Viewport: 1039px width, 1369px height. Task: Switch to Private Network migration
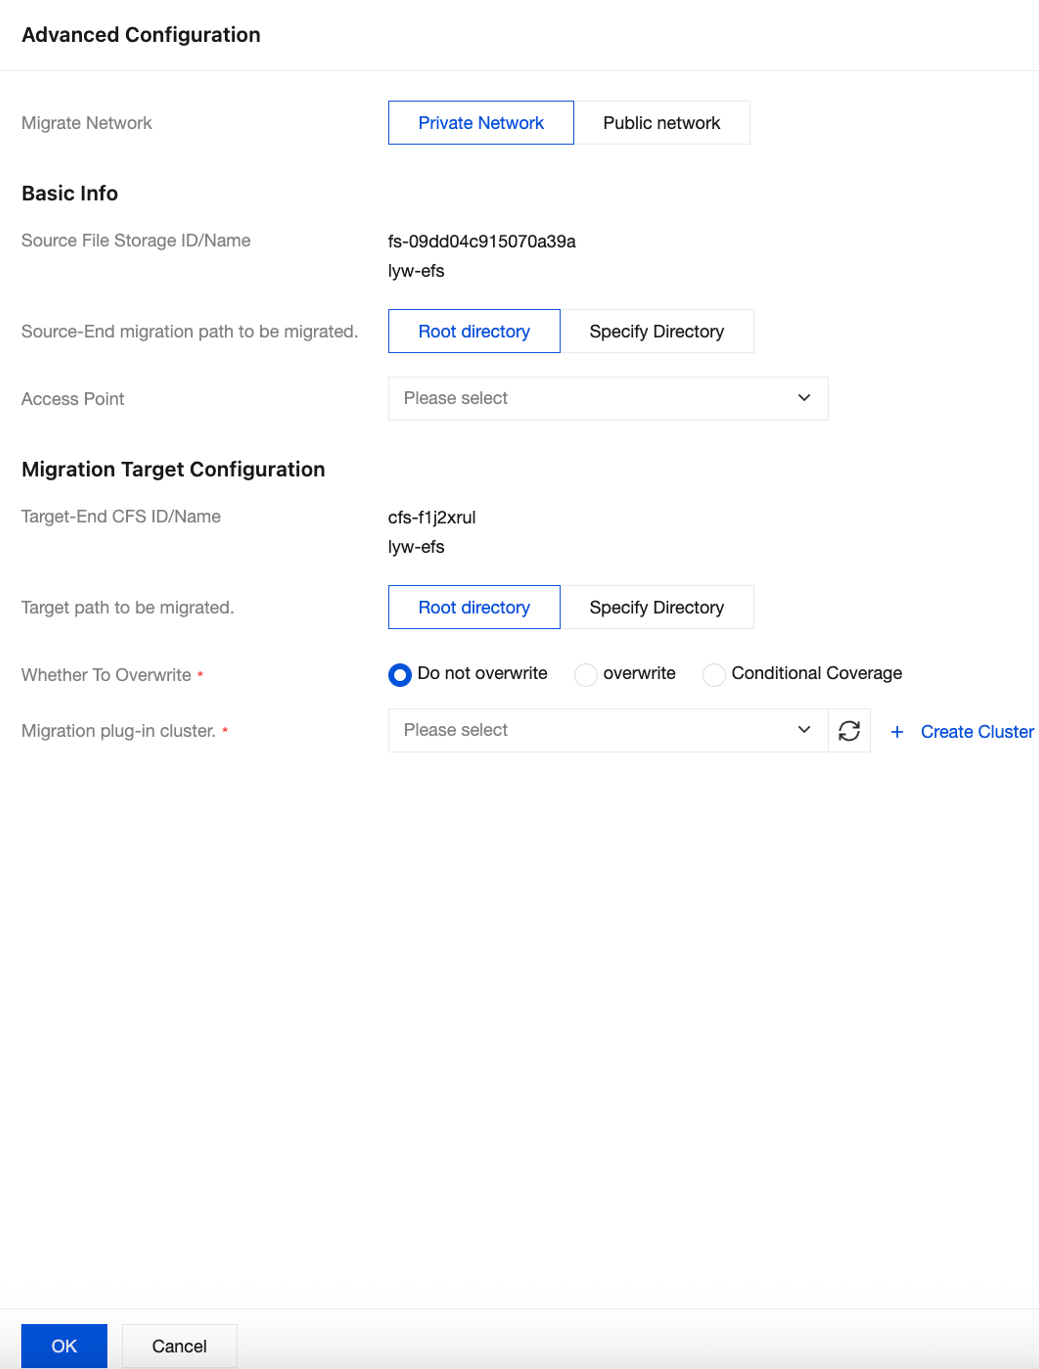[481, 123]
